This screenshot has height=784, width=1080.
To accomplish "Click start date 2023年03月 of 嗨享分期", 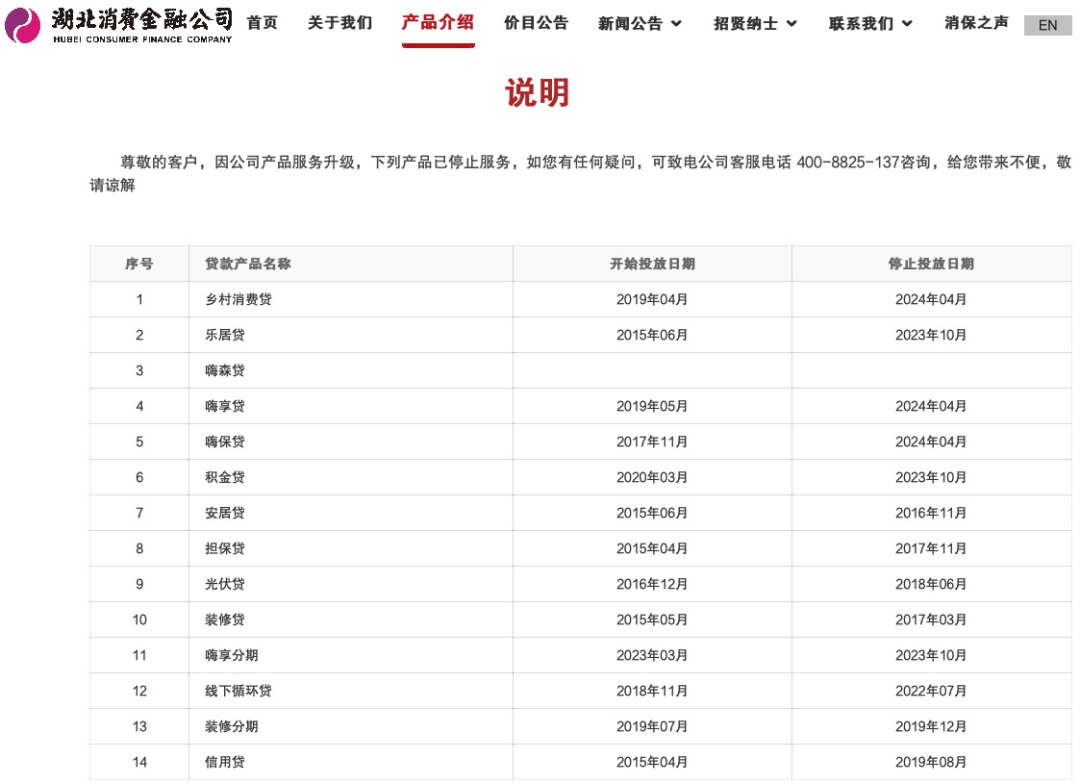I will click(x=652, y=656).
